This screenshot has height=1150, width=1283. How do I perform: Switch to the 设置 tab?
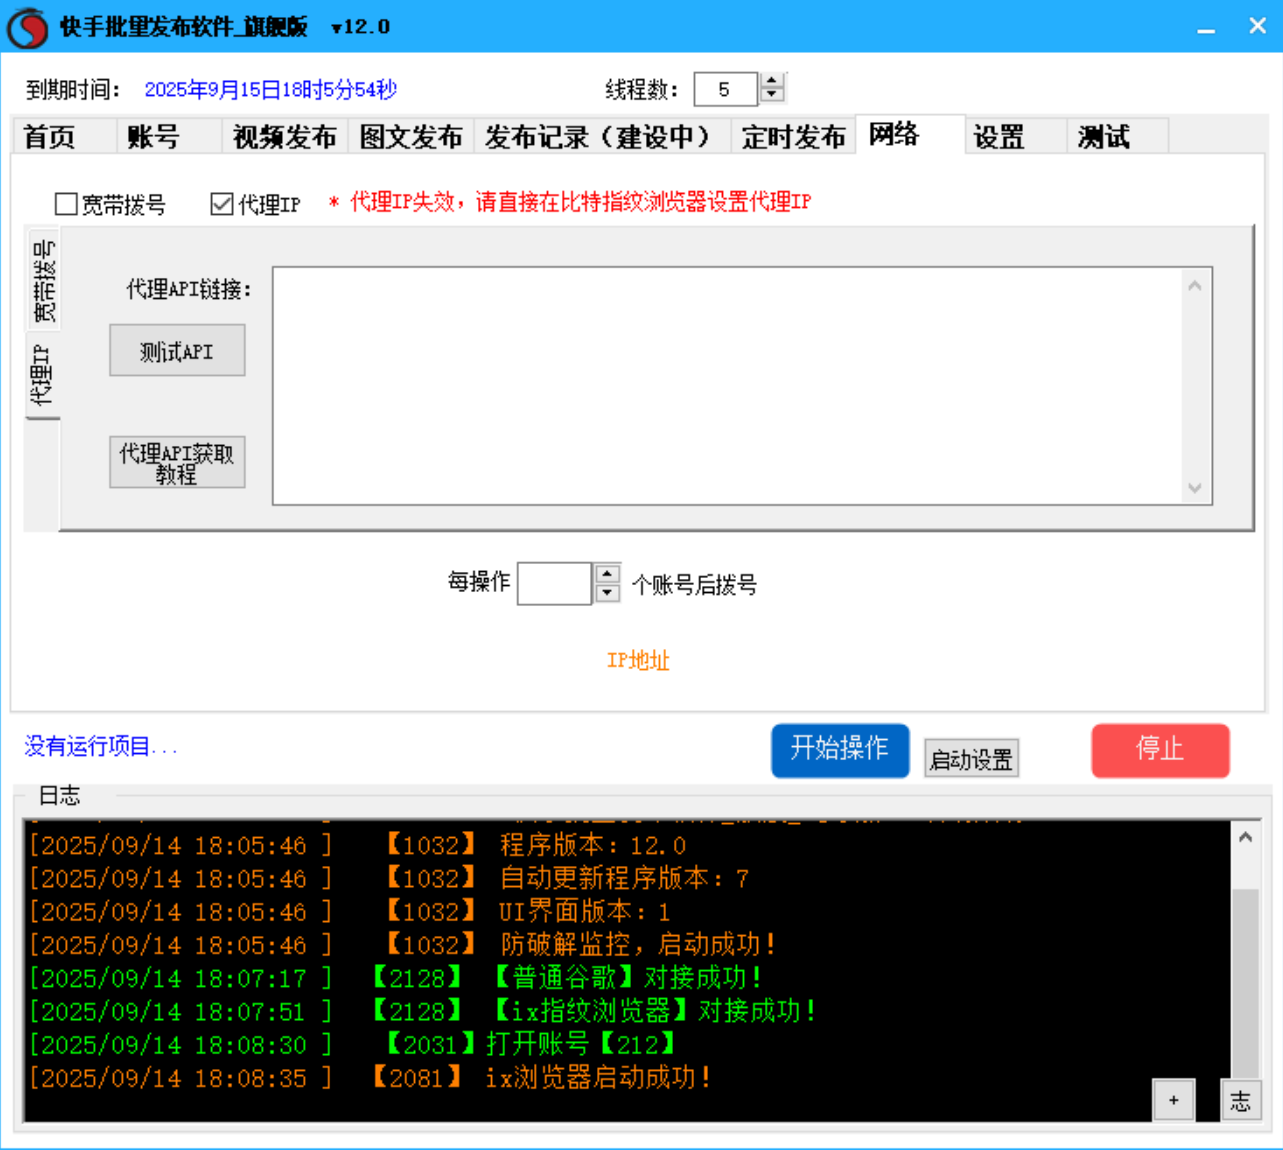998,138
